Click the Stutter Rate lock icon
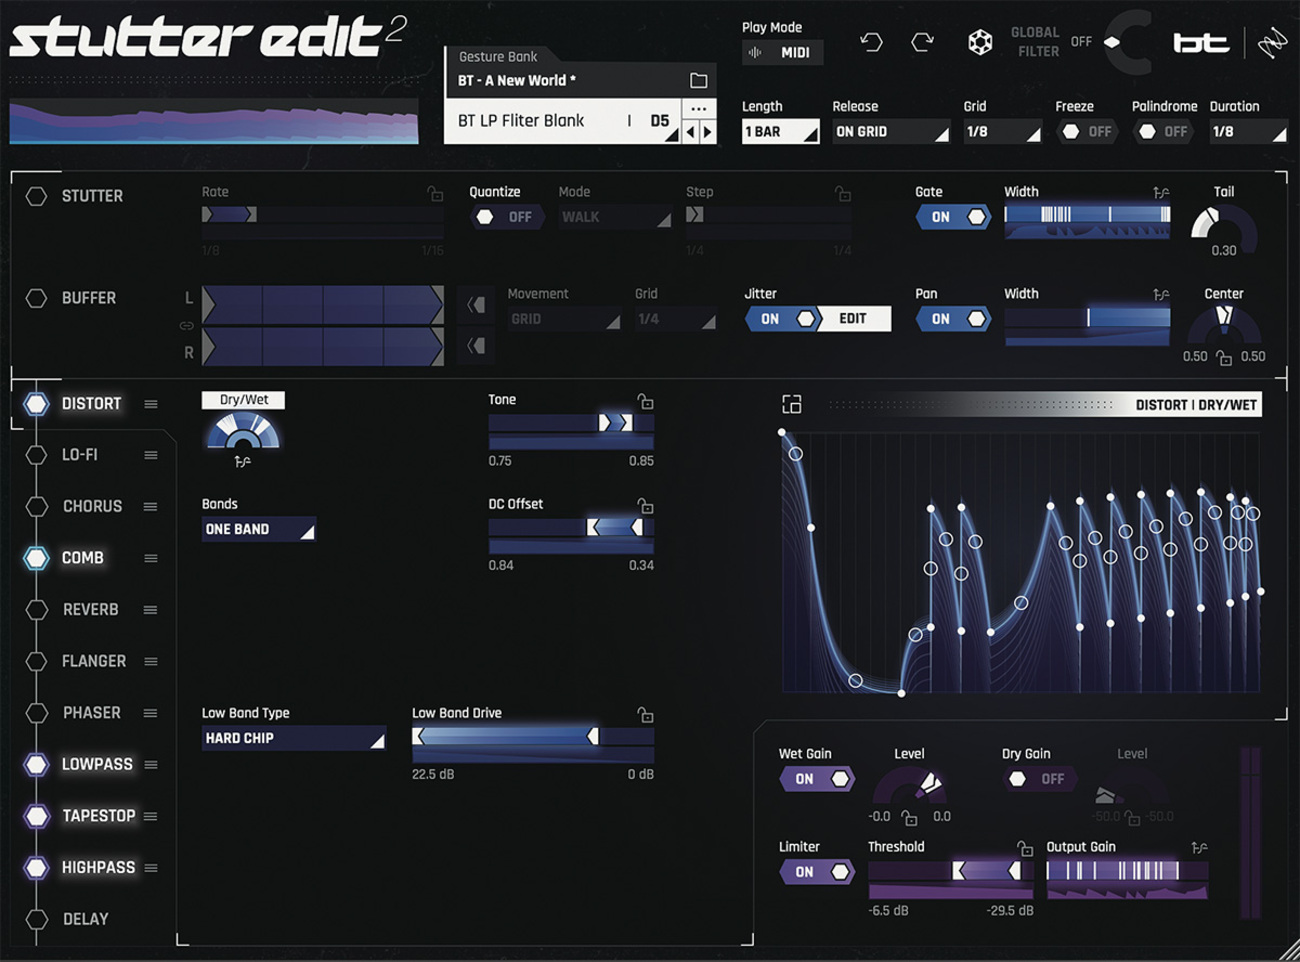The width and height of the screenshot is (1300, 962). coord(435,193)
